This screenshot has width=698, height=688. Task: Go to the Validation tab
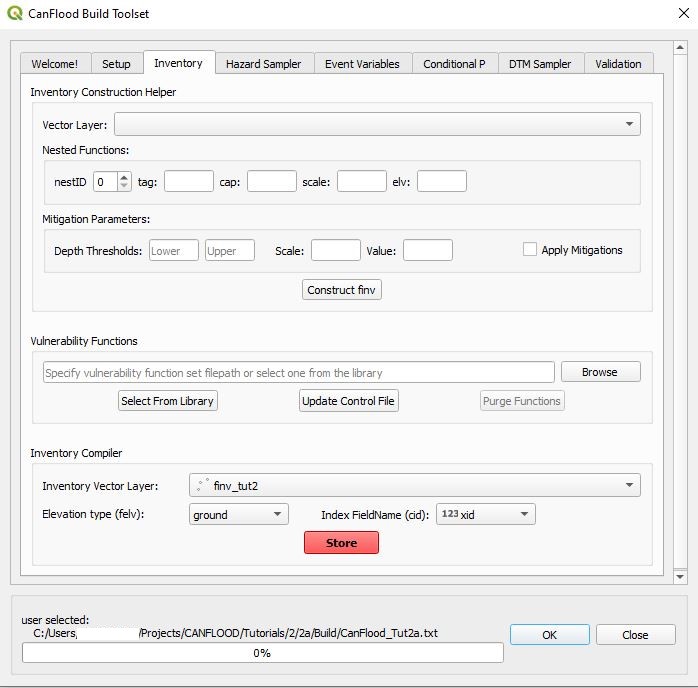point(618,64)
